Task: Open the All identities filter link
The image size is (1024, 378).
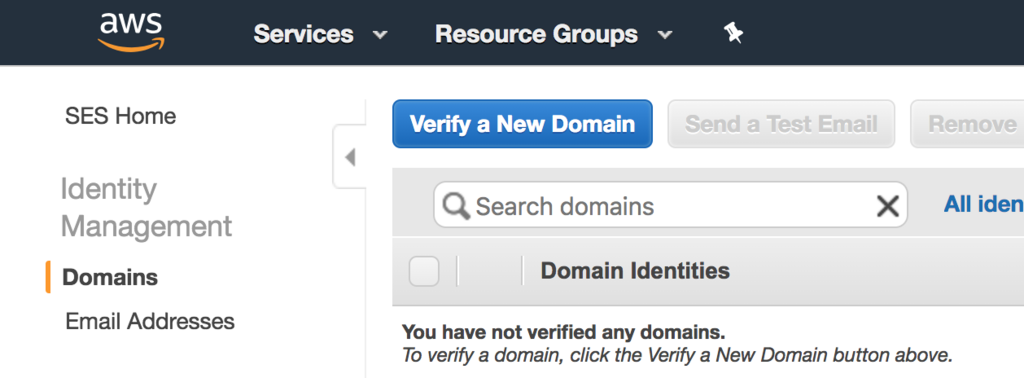Action: 984,204
